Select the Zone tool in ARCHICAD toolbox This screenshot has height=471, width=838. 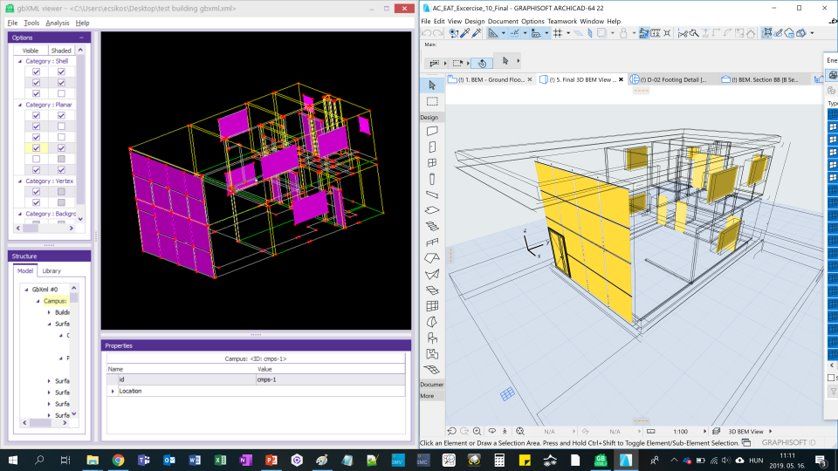pos(432,354)
